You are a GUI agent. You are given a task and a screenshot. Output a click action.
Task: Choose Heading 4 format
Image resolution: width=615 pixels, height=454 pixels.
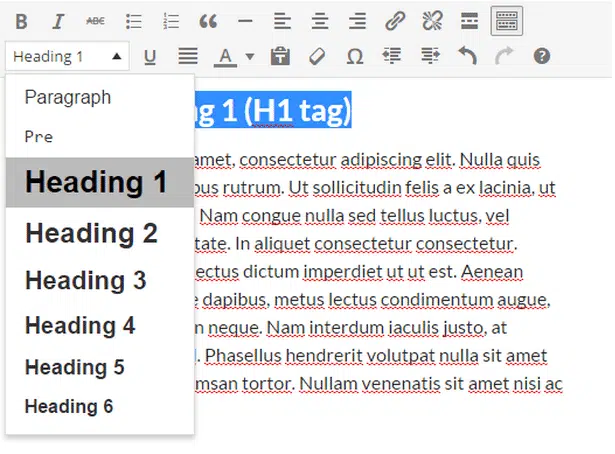(100, 325)
